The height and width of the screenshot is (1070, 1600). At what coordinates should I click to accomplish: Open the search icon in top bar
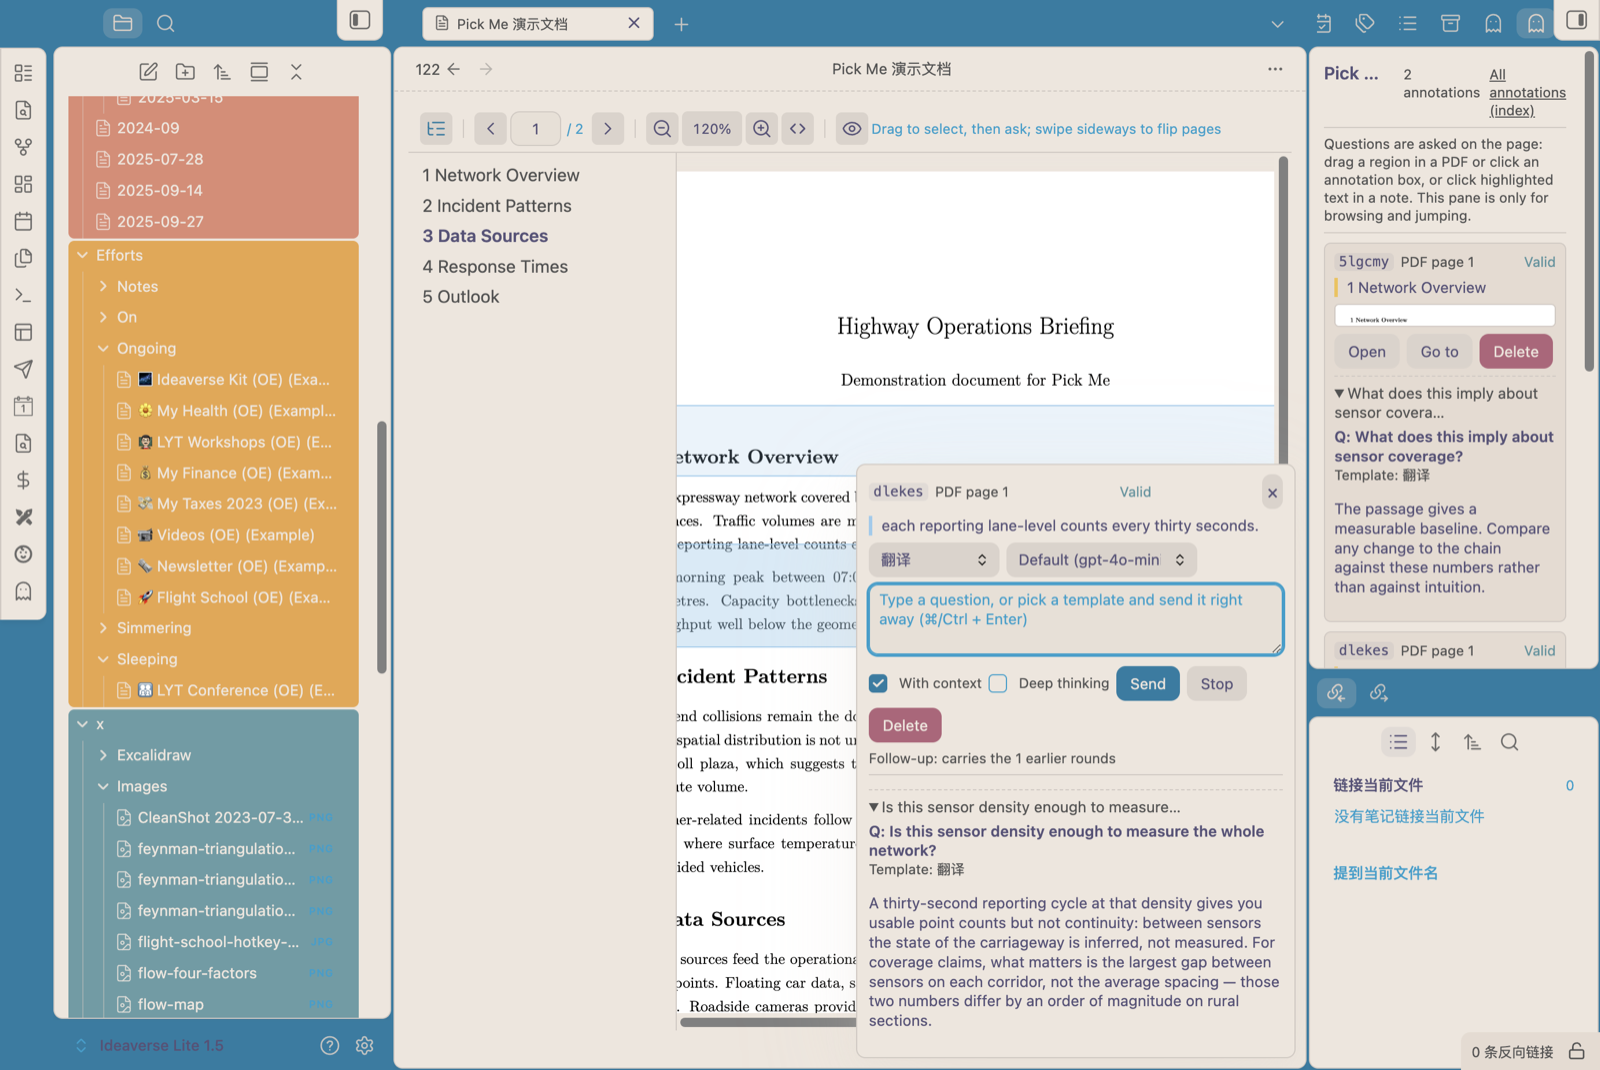point(166,23)
